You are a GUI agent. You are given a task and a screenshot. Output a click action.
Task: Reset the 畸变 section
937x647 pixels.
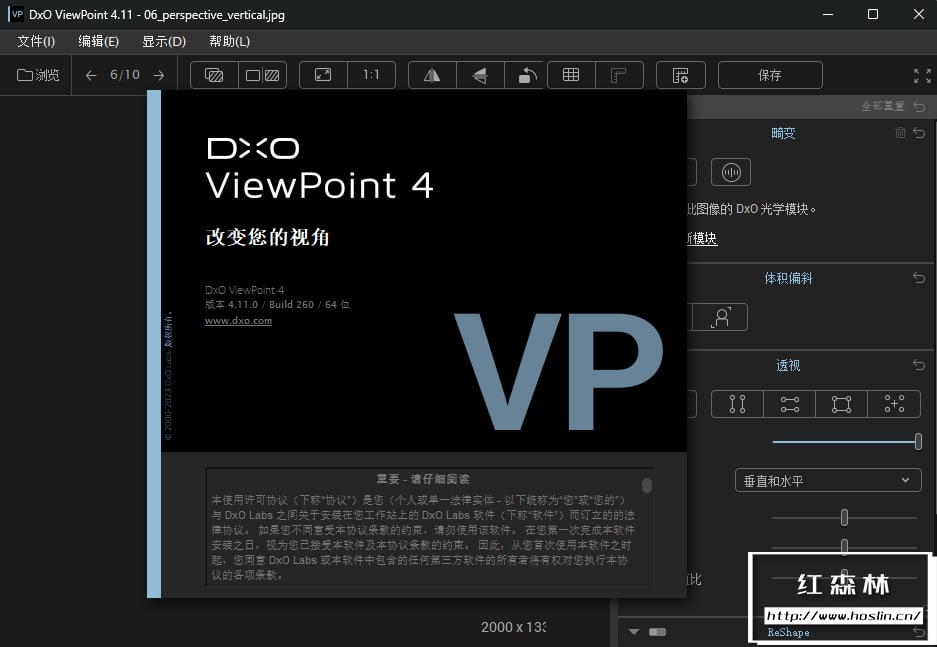tap(919, 133)
